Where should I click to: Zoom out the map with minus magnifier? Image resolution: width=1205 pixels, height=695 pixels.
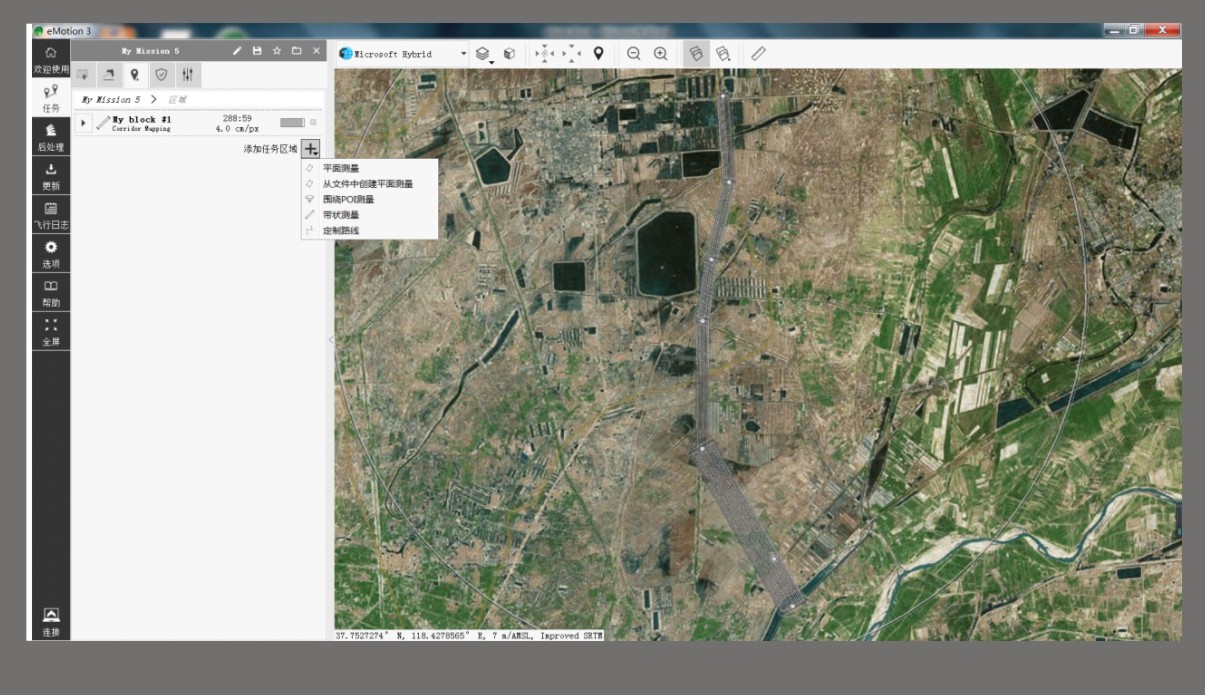pyautogui.click(x=633, y=54)
